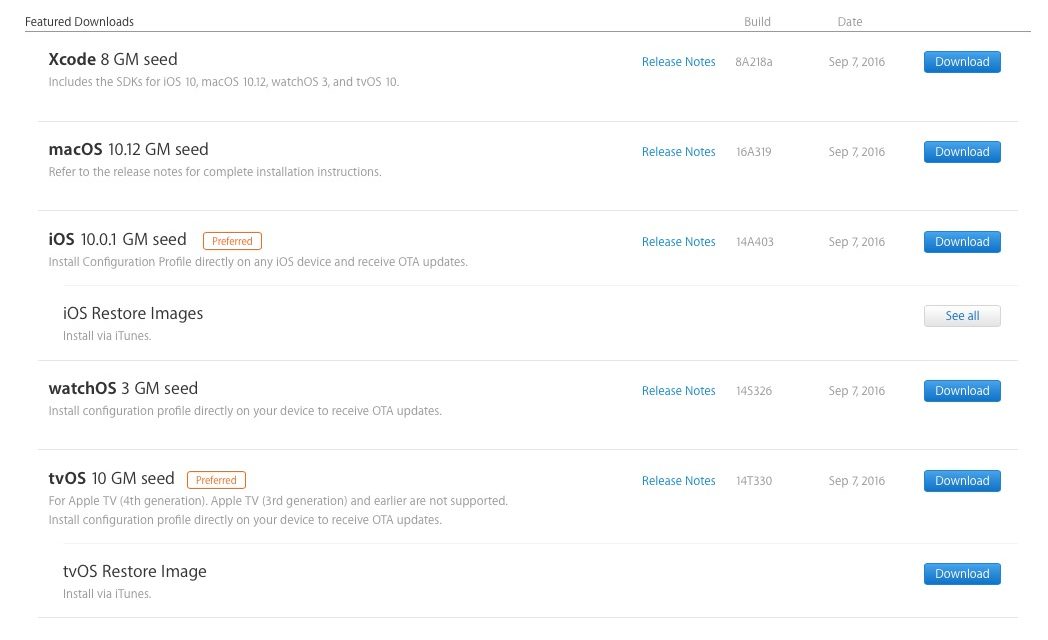
Task: Open macOS 10.12 Release Notes link
Action: (678, 152)
